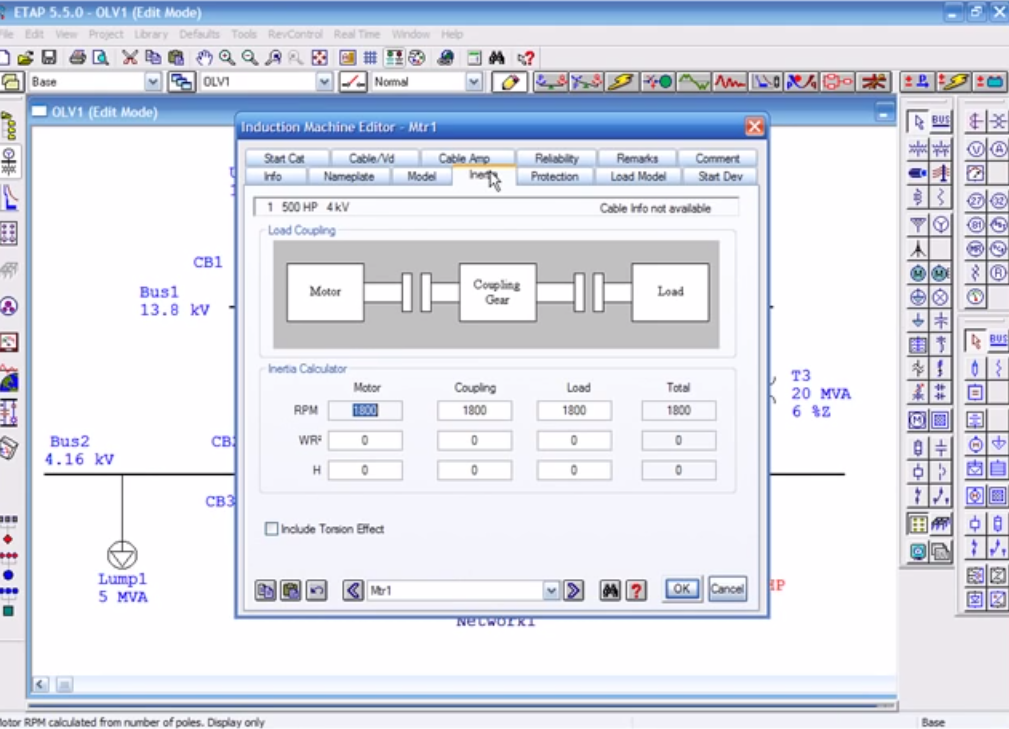Open the Cable Amp tab

click(x=464, y=158)
